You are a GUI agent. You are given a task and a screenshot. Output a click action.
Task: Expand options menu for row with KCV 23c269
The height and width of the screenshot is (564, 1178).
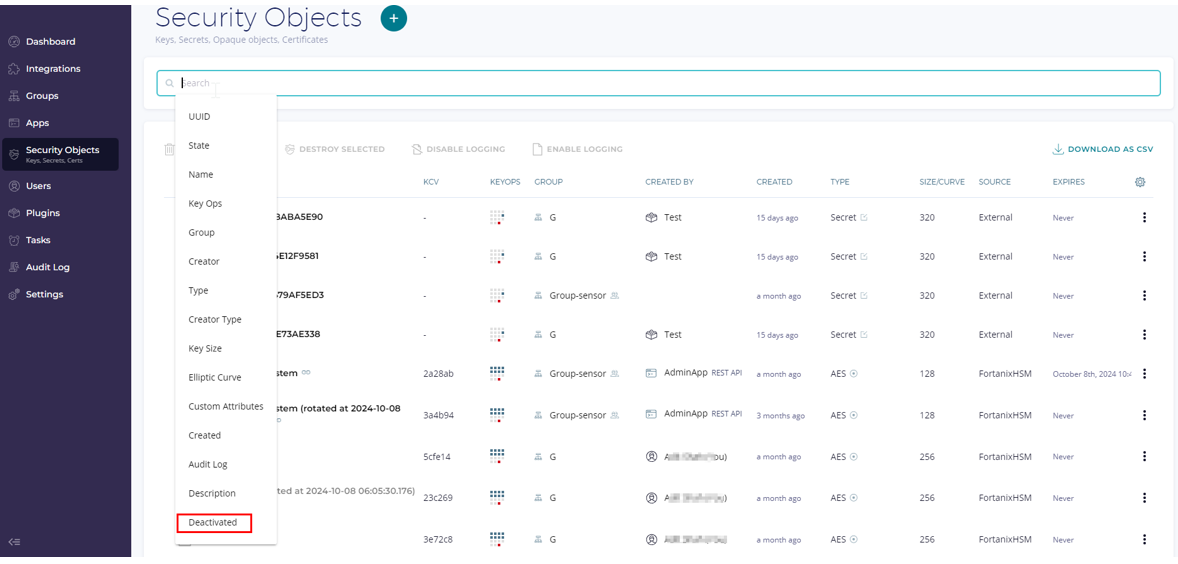(1144, 497)
